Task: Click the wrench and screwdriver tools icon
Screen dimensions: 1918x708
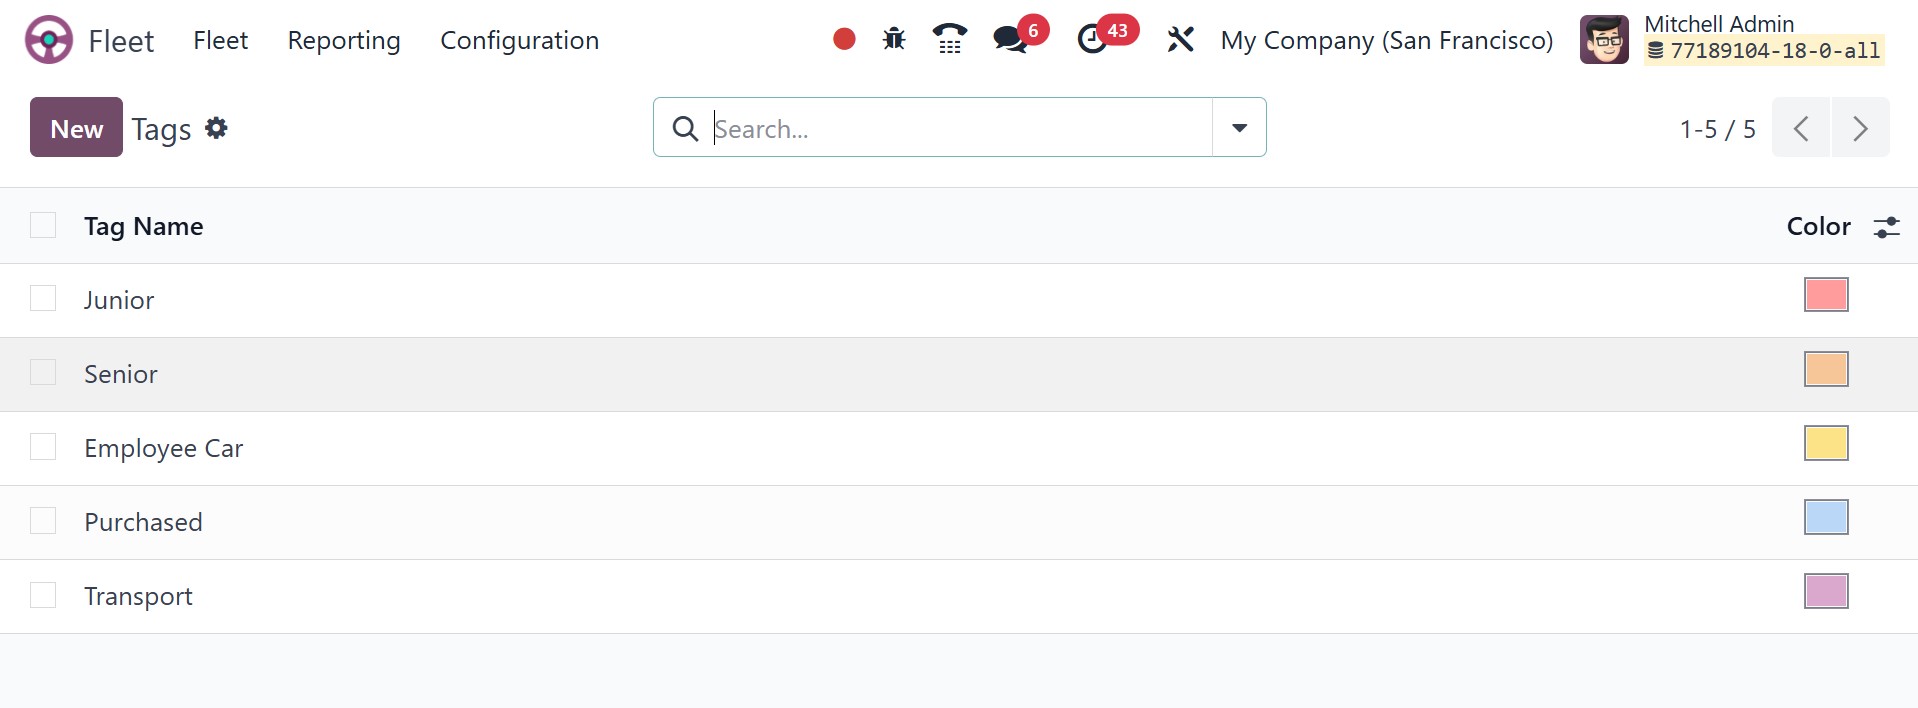Action: coord(1180,40)
